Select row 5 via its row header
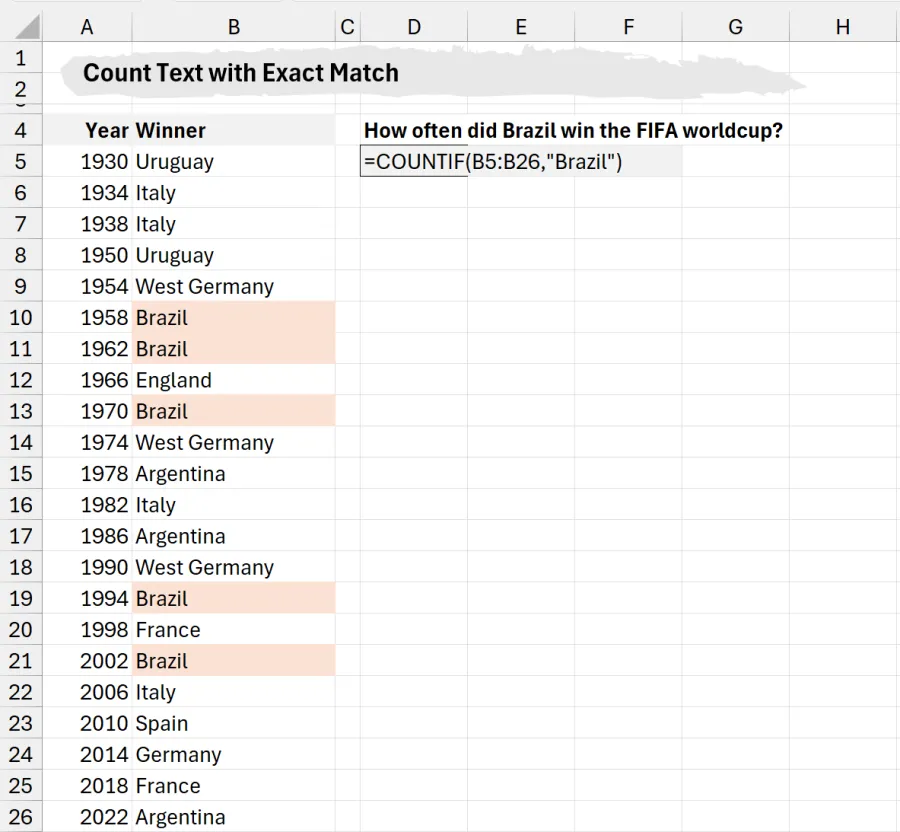The image size is (900, 832). click(x=21, y=162)
